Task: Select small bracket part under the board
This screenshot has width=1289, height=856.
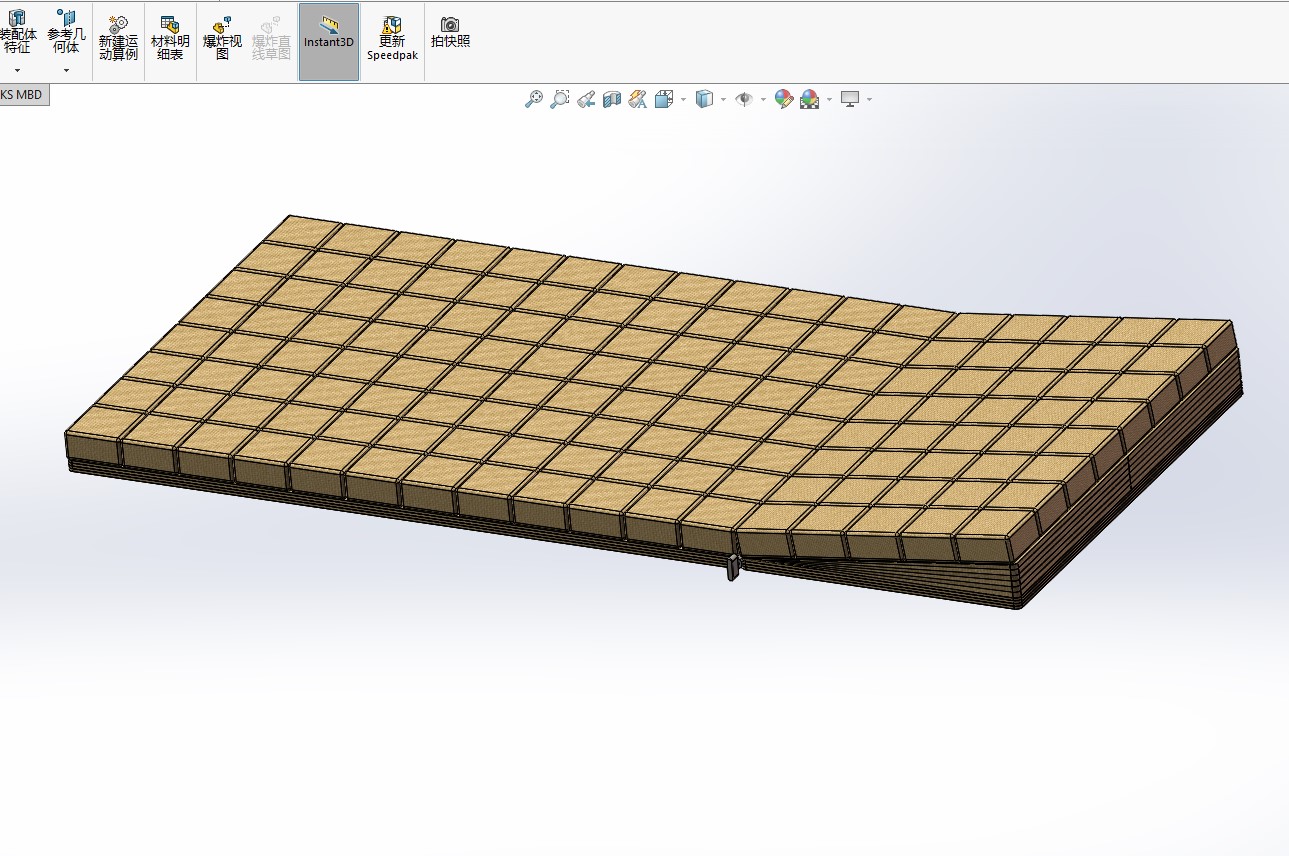Action: 732,567
